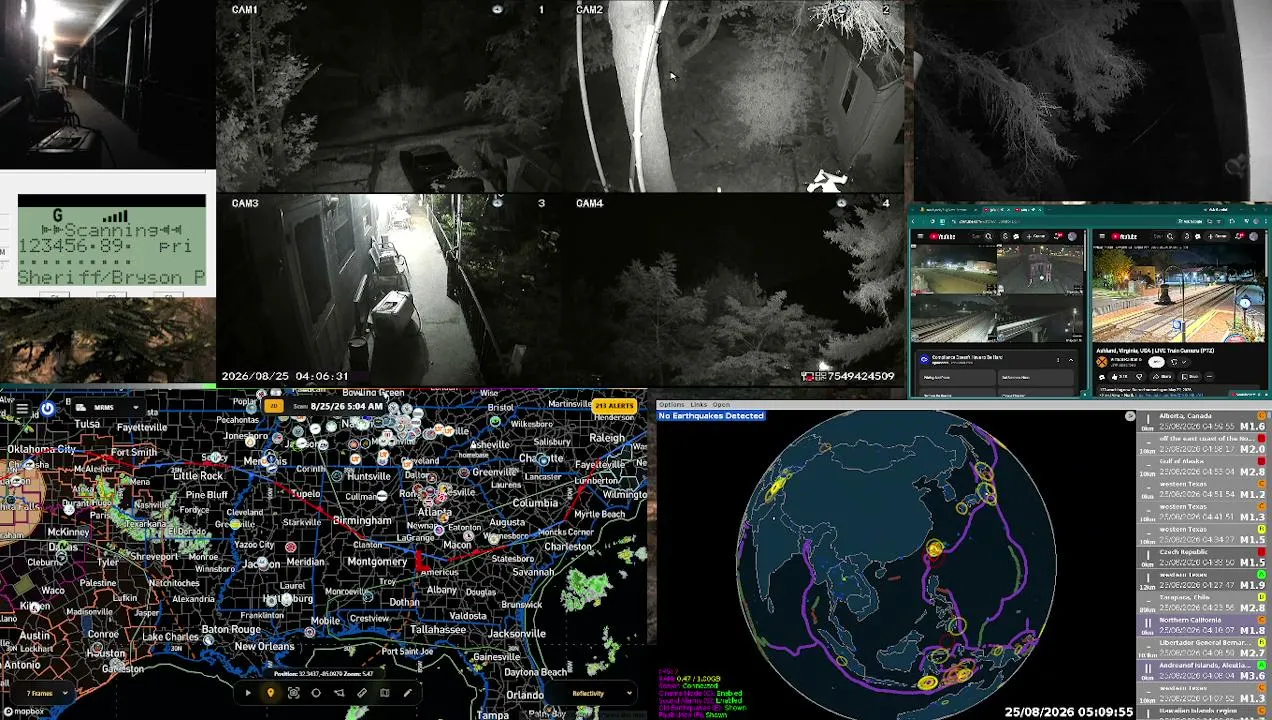
Task: Select the circle draw tool
Action: (316, 692)
